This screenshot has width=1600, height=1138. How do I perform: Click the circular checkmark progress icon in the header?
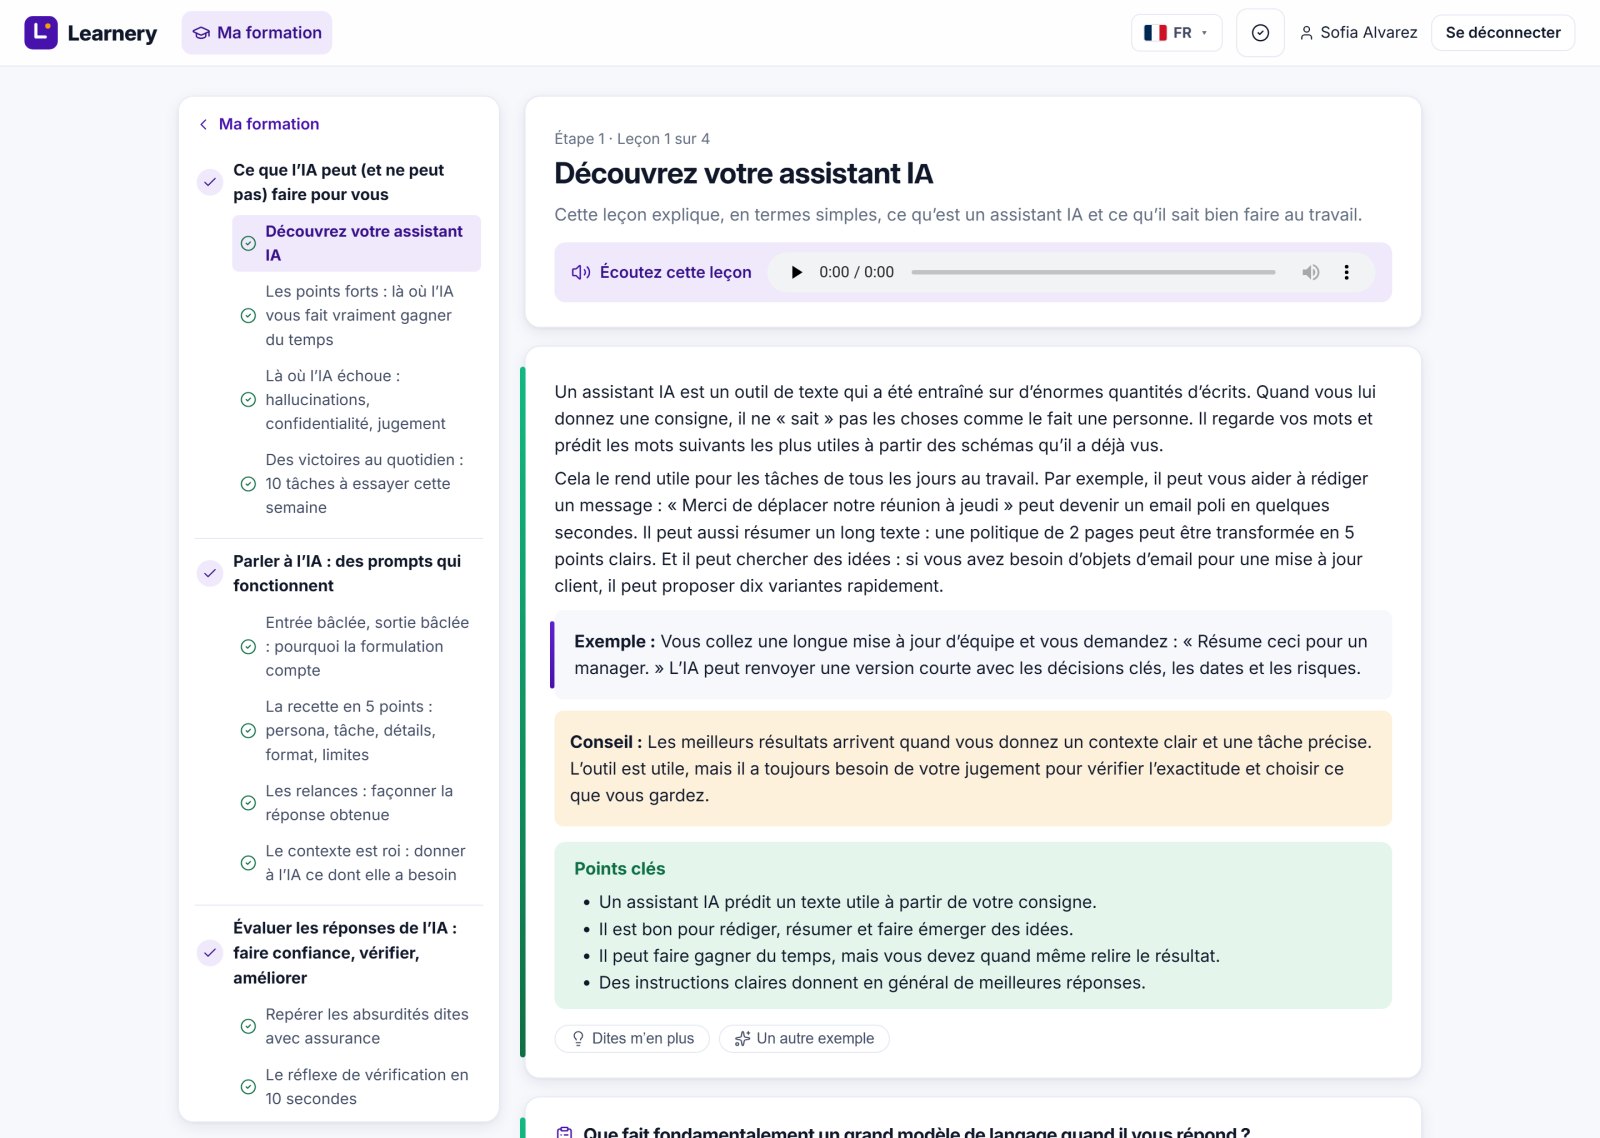(x=1260, y=33)
